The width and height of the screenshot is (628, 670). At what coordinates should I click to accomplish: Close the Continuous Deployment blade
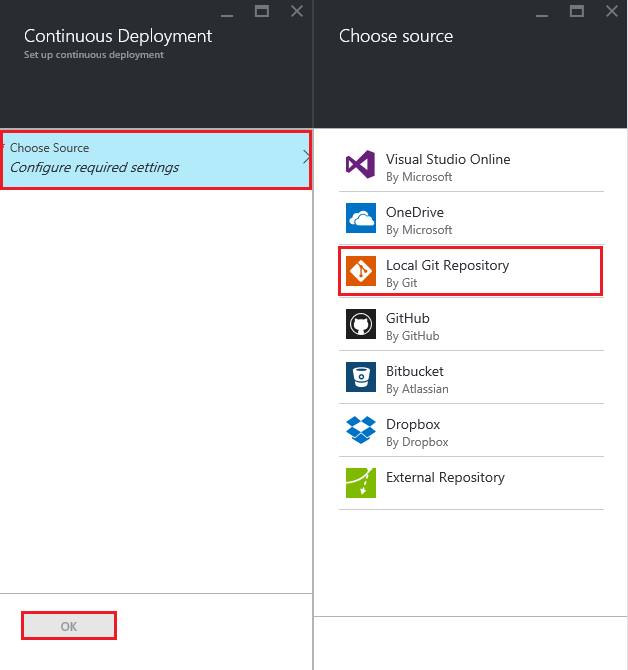(x=297, y=11)
